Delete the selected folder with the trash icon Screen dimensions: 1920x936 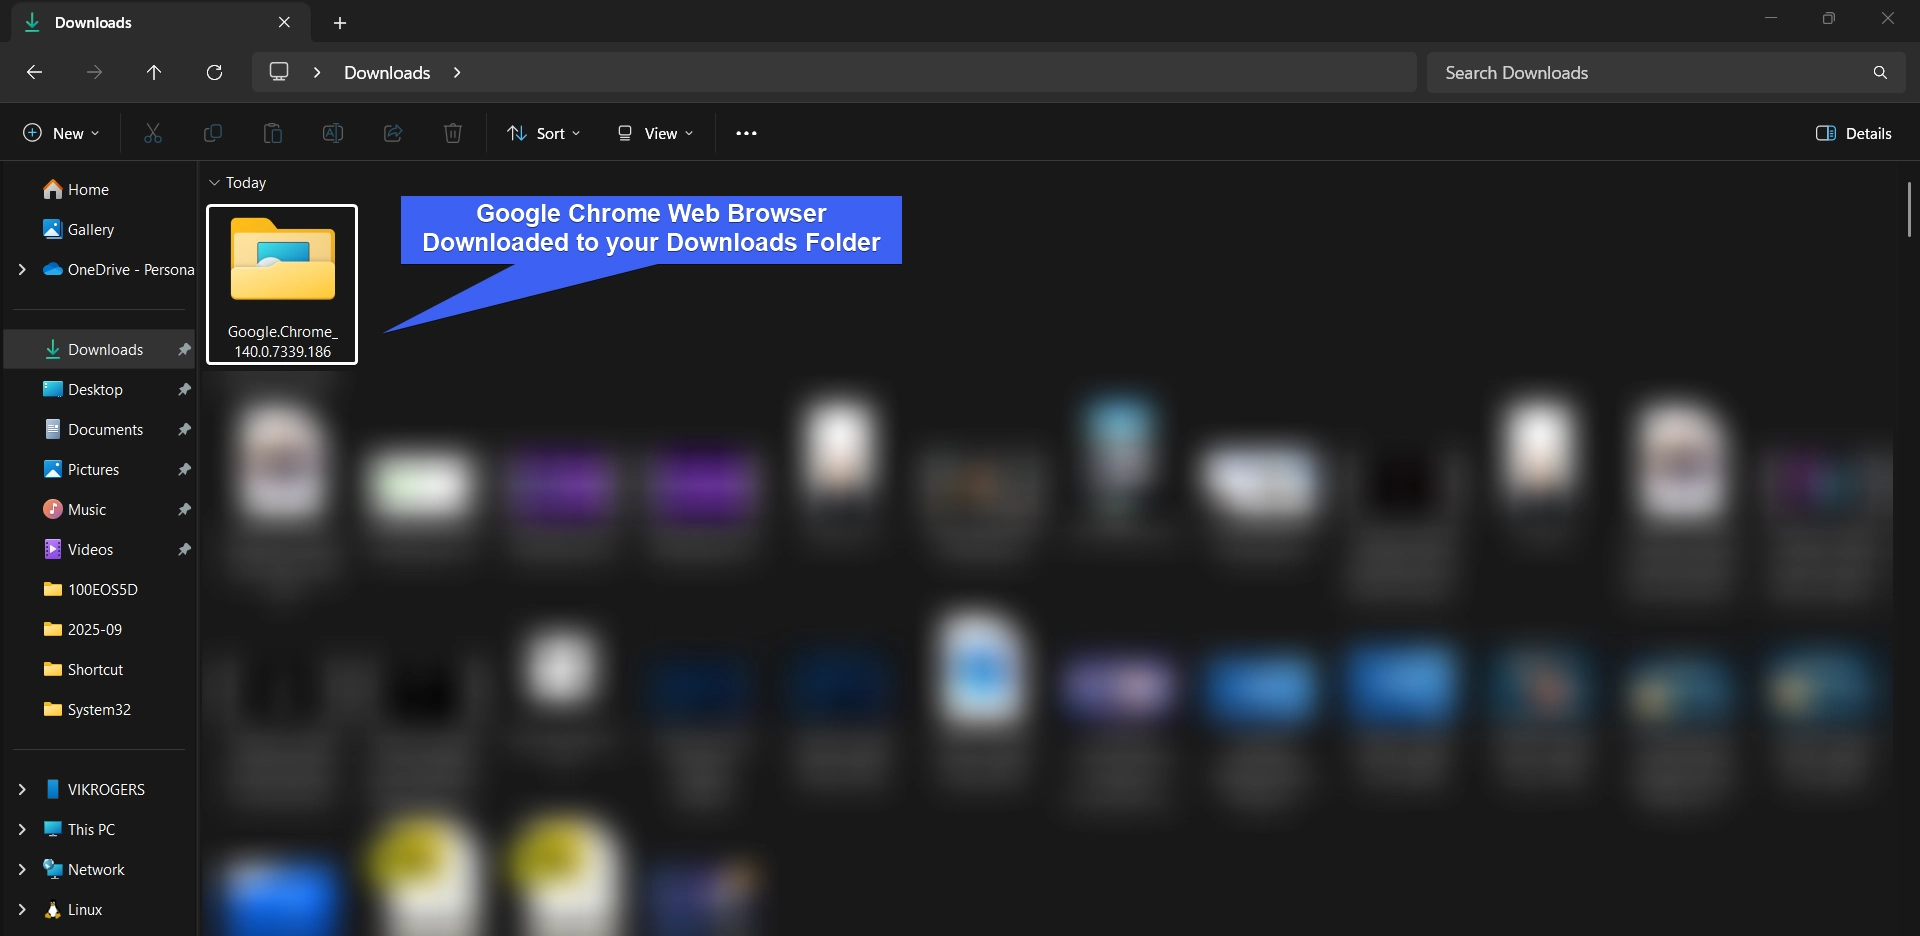[452, 132]
